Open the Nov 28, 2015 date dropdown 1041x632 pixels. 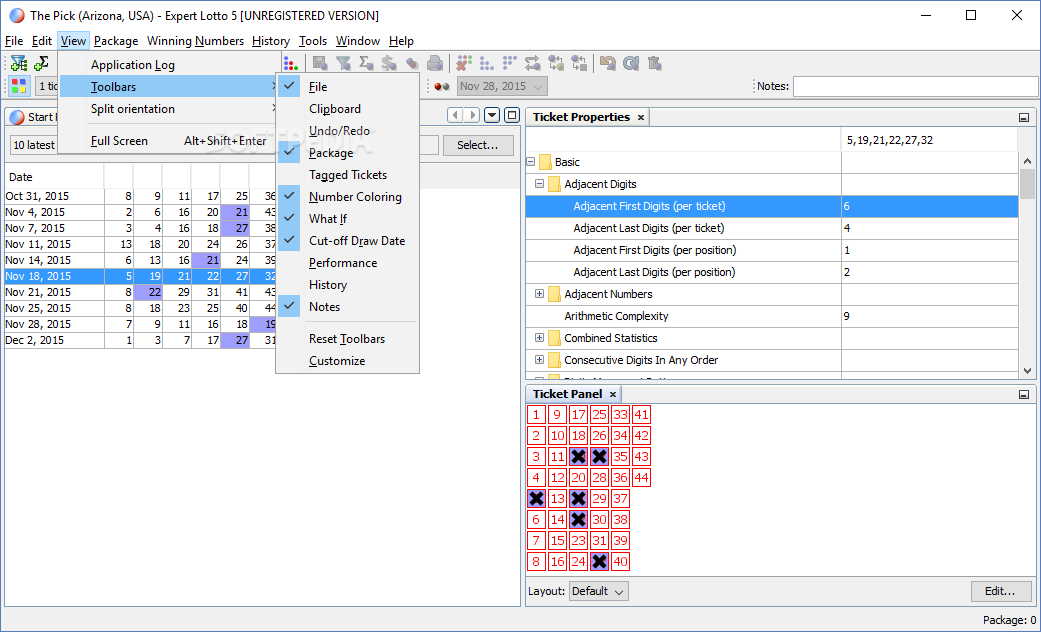(502, 86)
